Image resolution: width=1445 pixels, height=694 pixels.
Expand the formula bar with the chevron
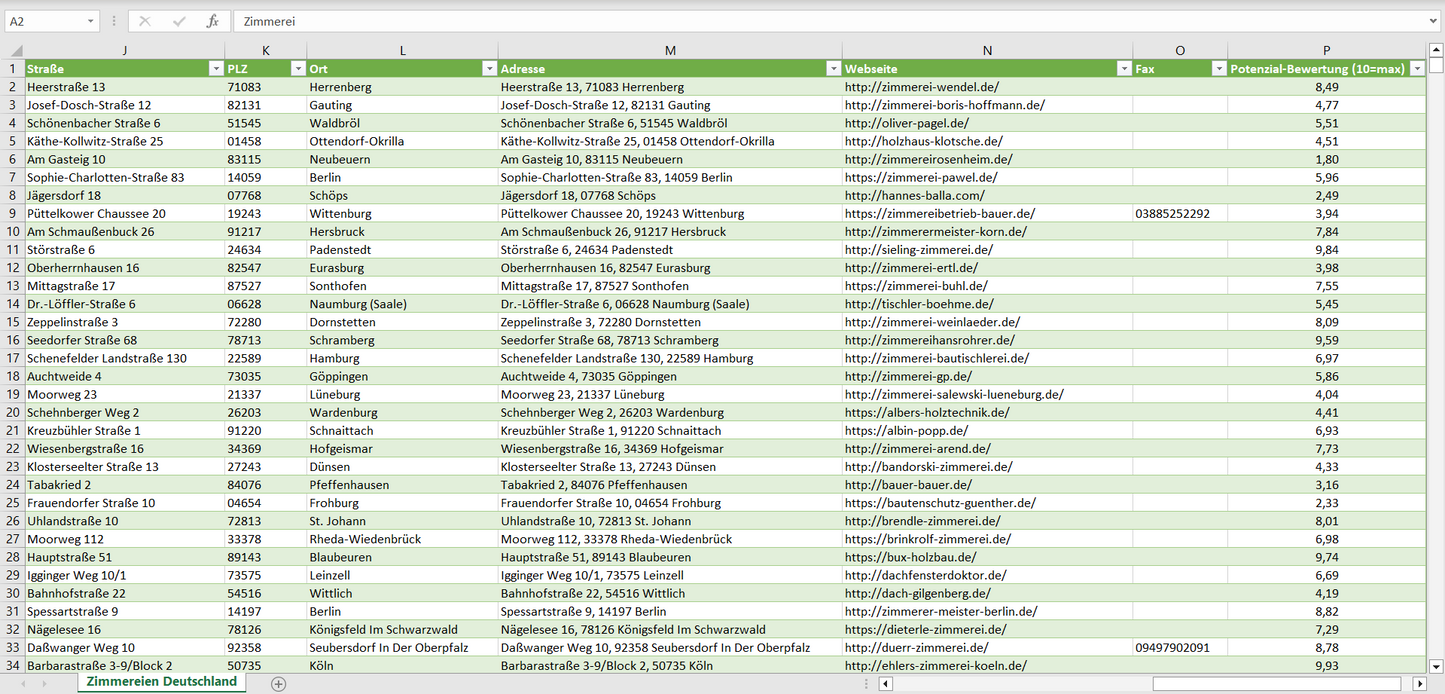1434,21
